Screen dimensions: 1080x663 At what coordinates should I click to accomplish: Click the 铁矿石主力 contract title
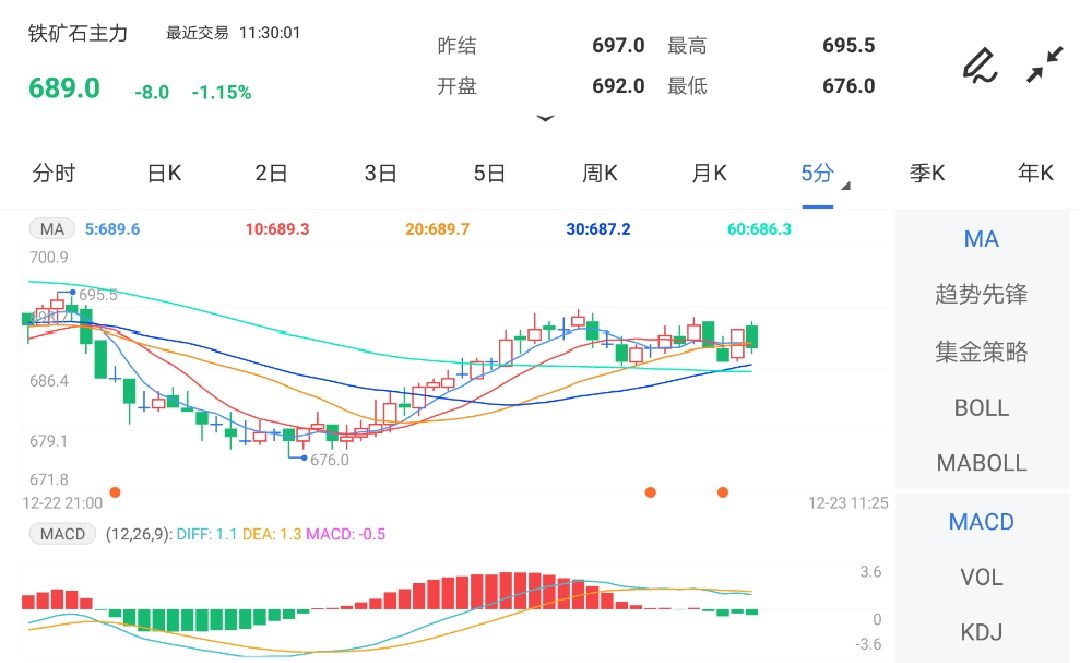pyautogui.click(x=78, y=34)
